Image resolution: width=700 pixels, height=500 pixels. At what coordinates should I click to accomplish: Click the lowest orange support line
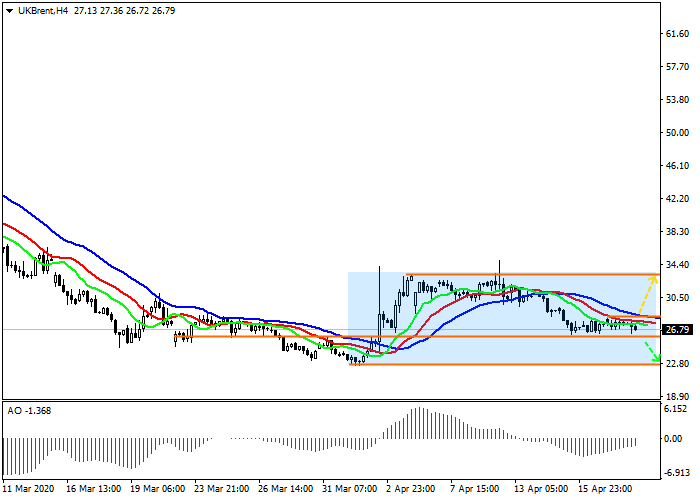[500, 364]
